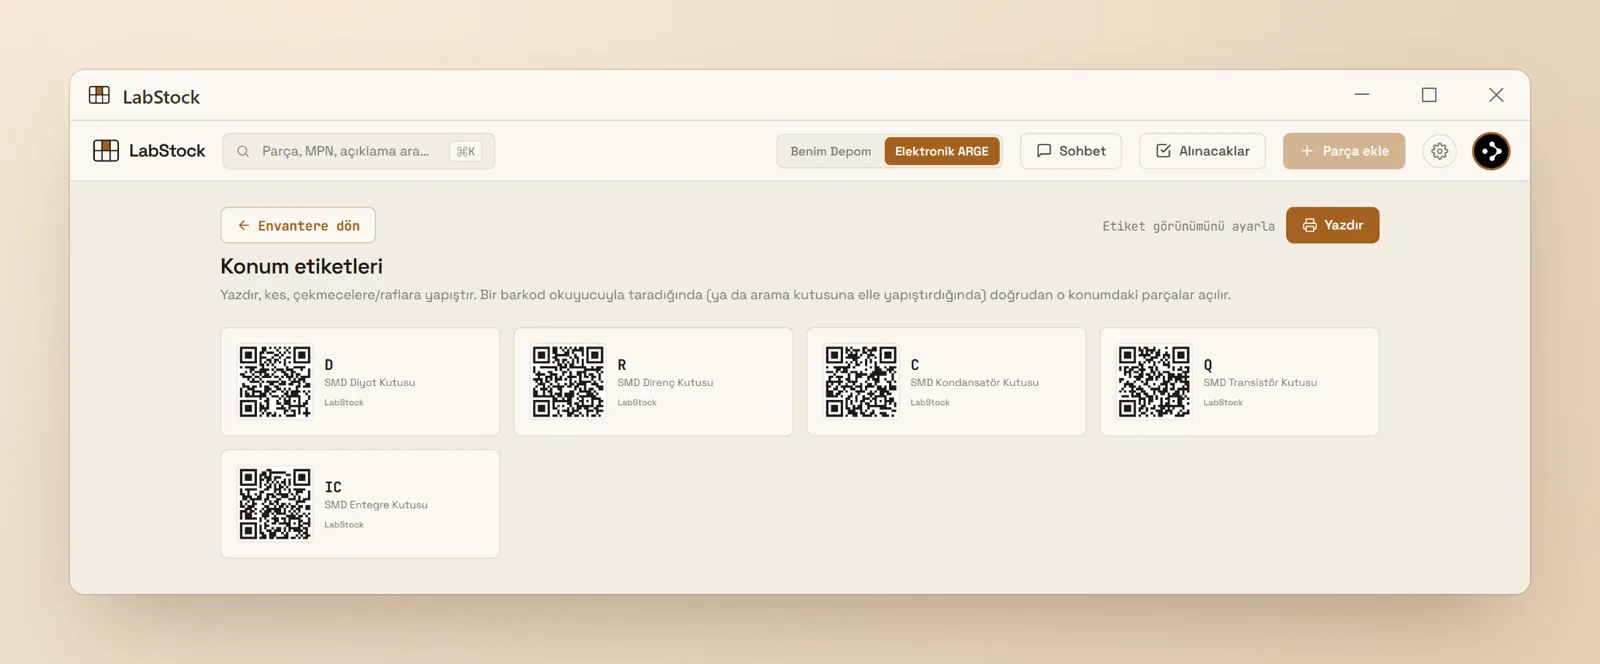Click 'SMD Kondansatör Kutusu' text
Screen dimensions: 1600x664
click(x=974, y=383)
